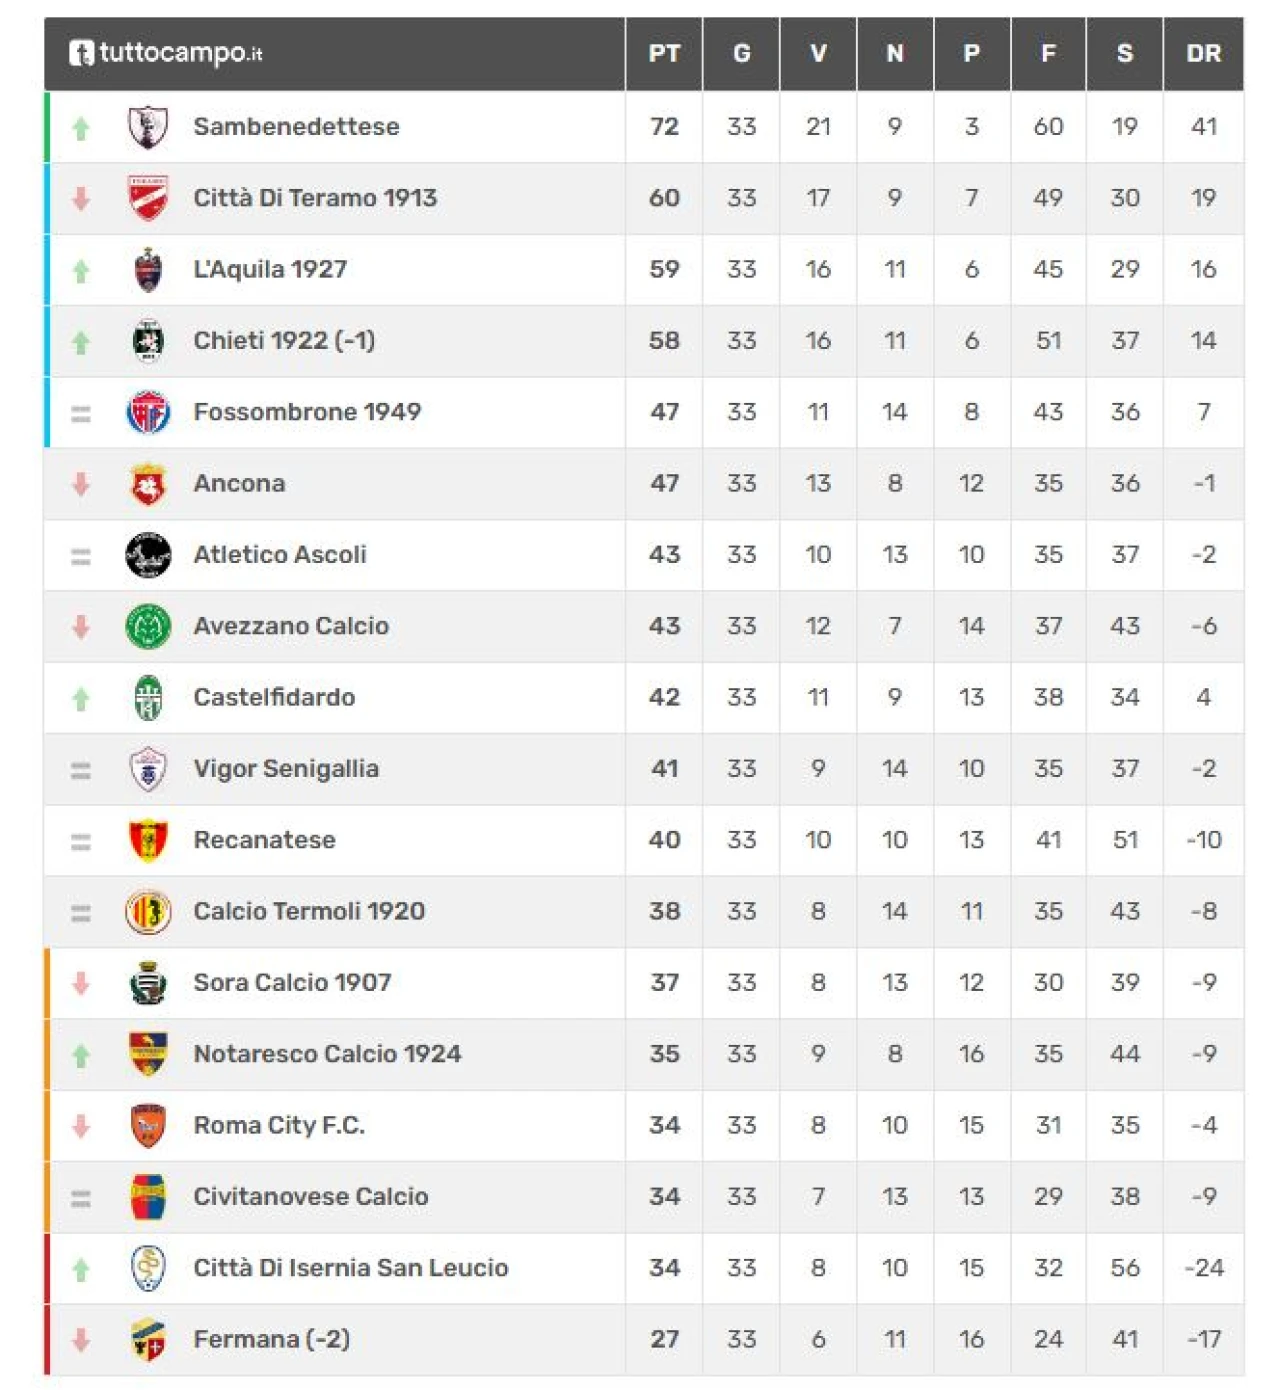Click the Fermana team crest
The width and height of the screenshot is (1280, 1390).
pos(148,1340)
